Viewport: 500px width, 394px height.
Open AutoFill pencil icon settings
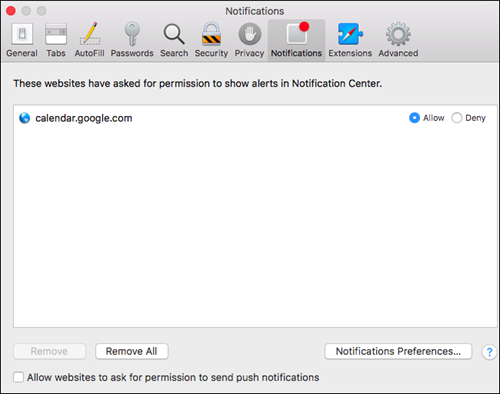coord(89,40)
